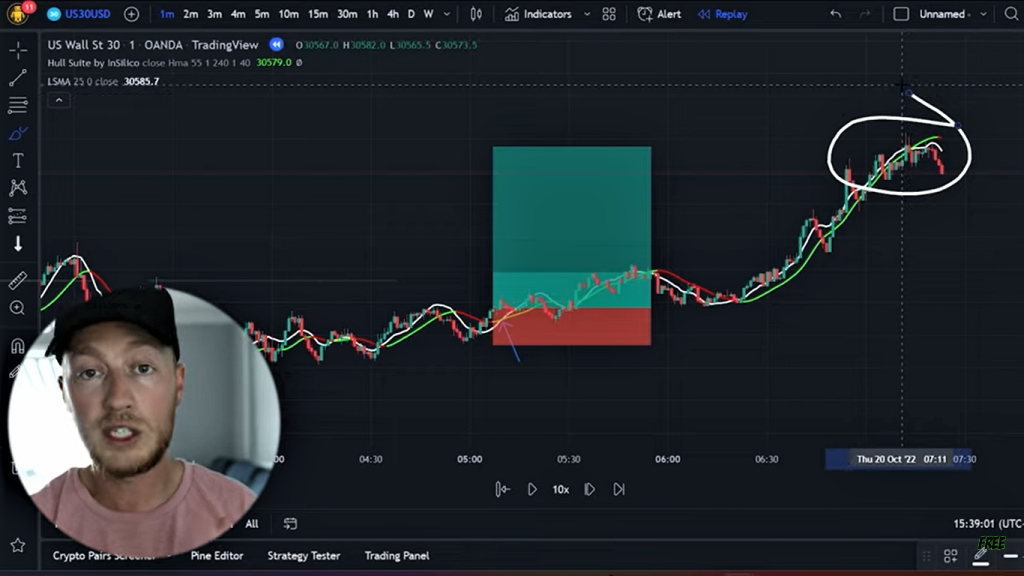The width and height of the screenshot is (1024, 576).
Task: Select the 15m timeframe
Action: pyautogui.click(x=318, y=14)
